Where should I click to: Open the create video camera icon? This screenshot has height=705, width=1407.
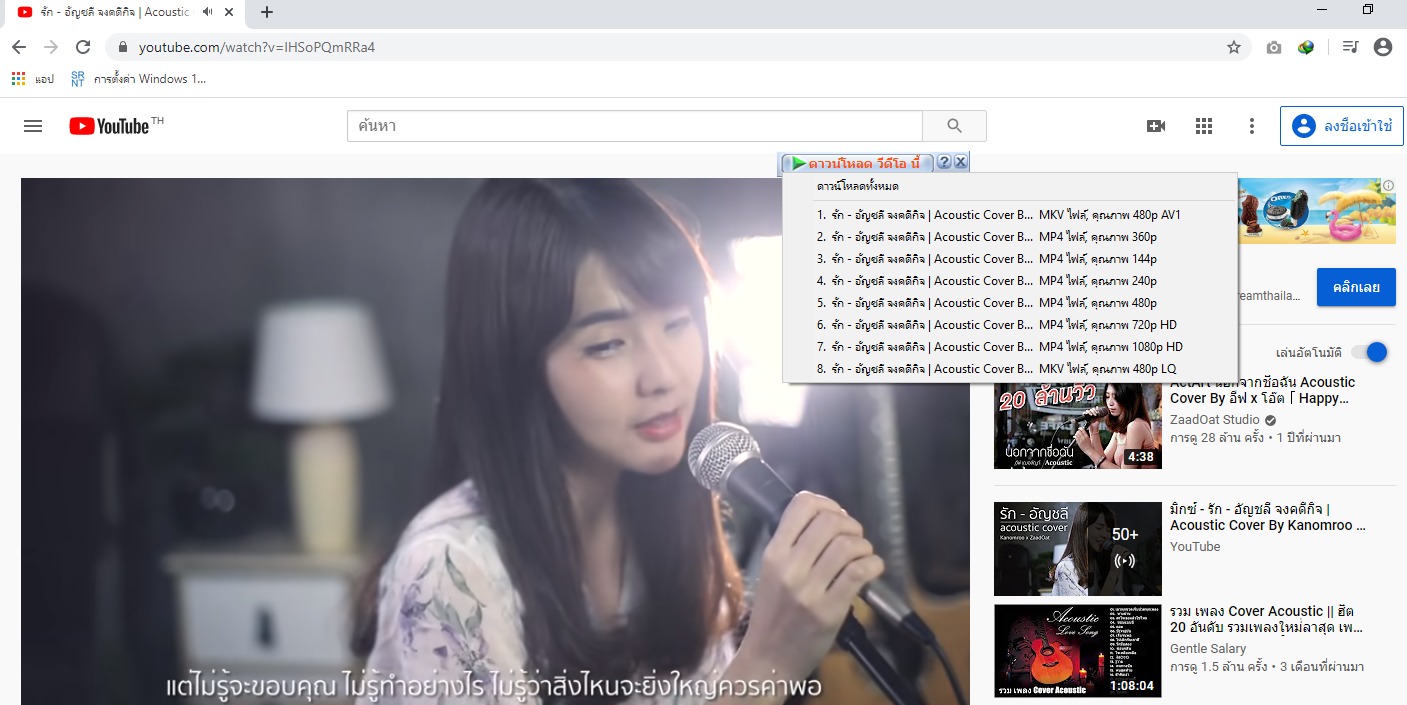pyautogui.click(x=1156, y=126)
